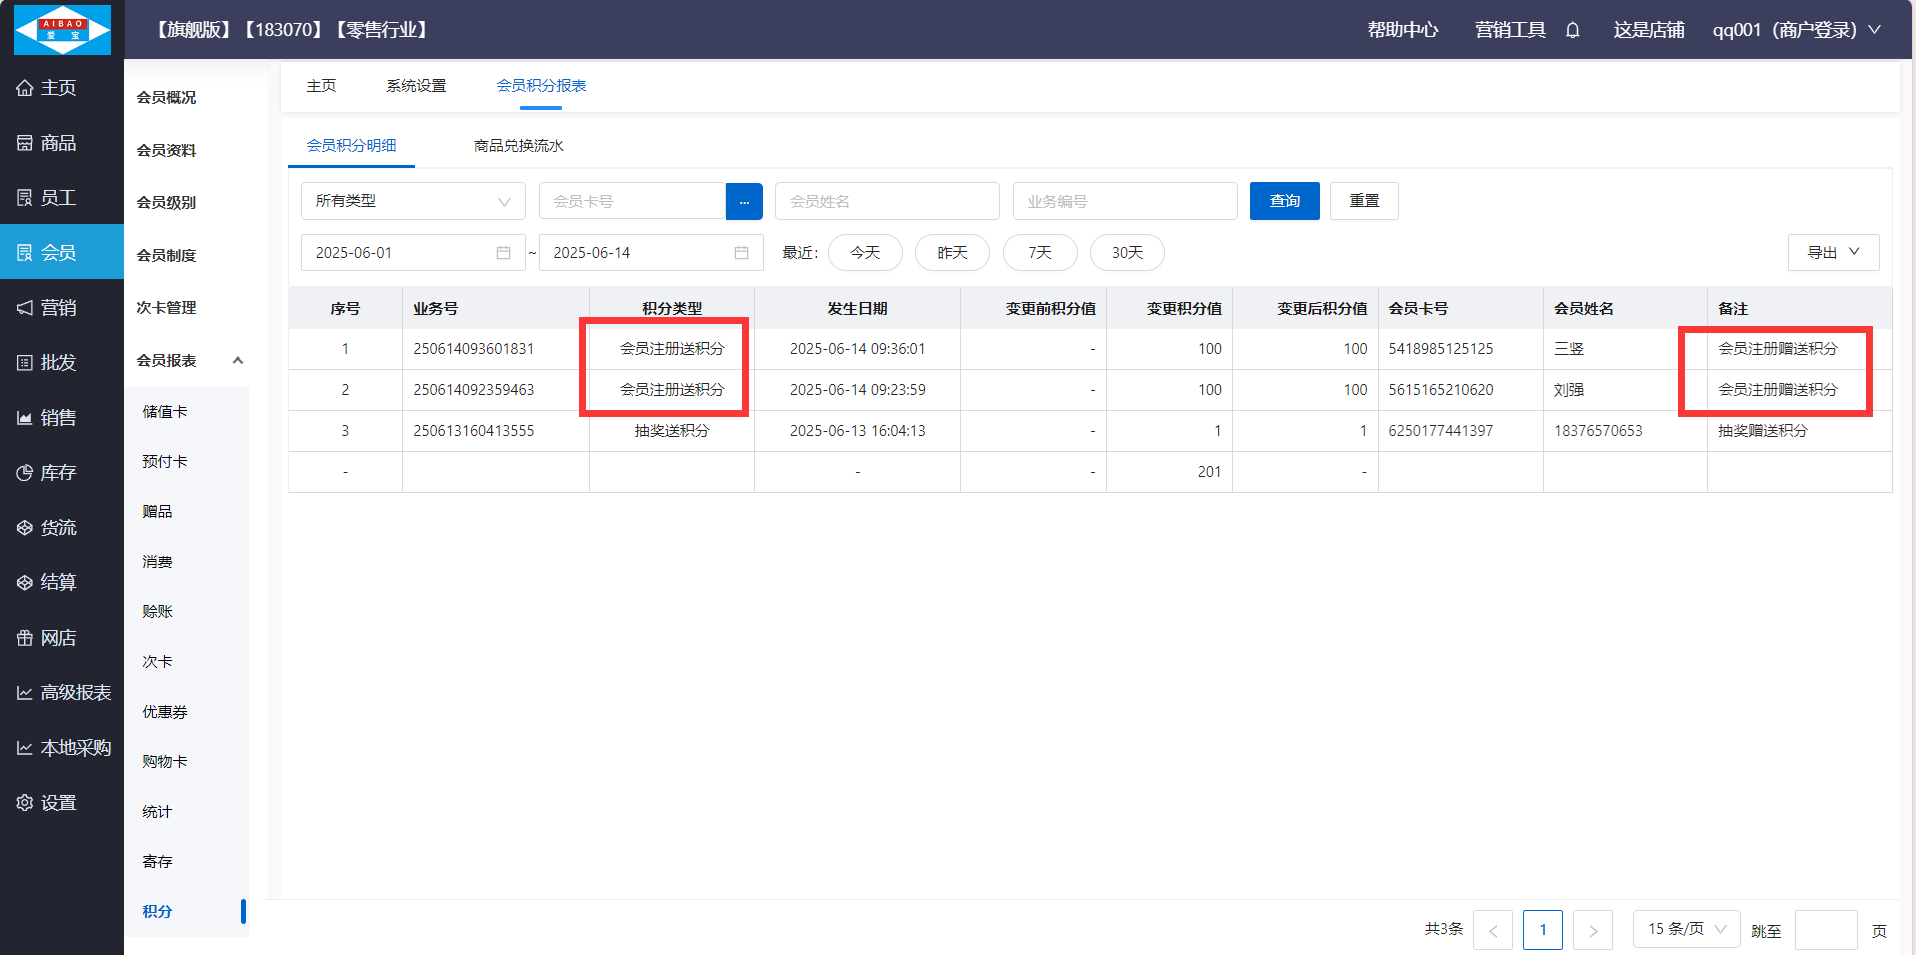Image resolution: width=1916 pixels, height=955 pixels.
Task: Click the member card lookup ellipsis button
Action: 744,201
